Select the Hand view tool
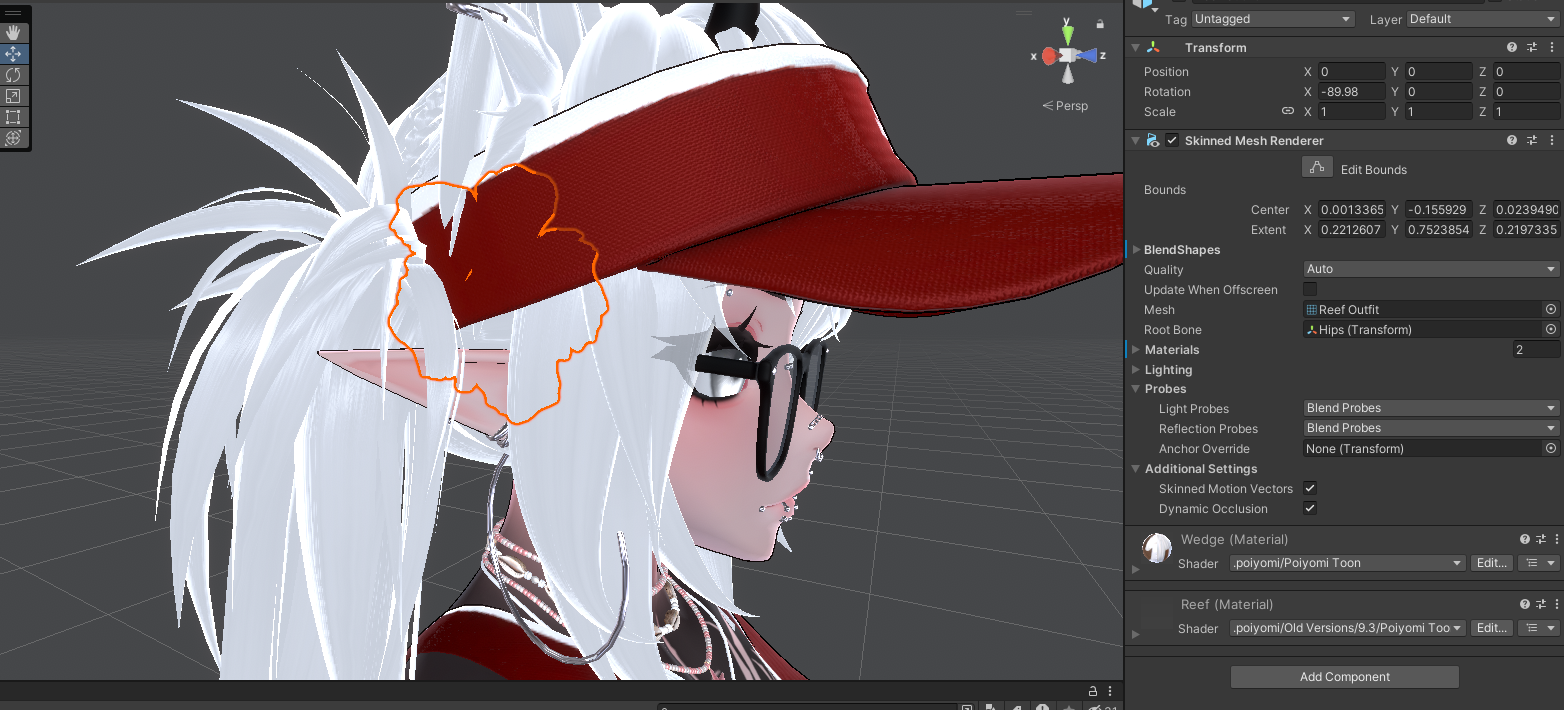This screenshot has height=710, width=1564. [x=14, y=33]
